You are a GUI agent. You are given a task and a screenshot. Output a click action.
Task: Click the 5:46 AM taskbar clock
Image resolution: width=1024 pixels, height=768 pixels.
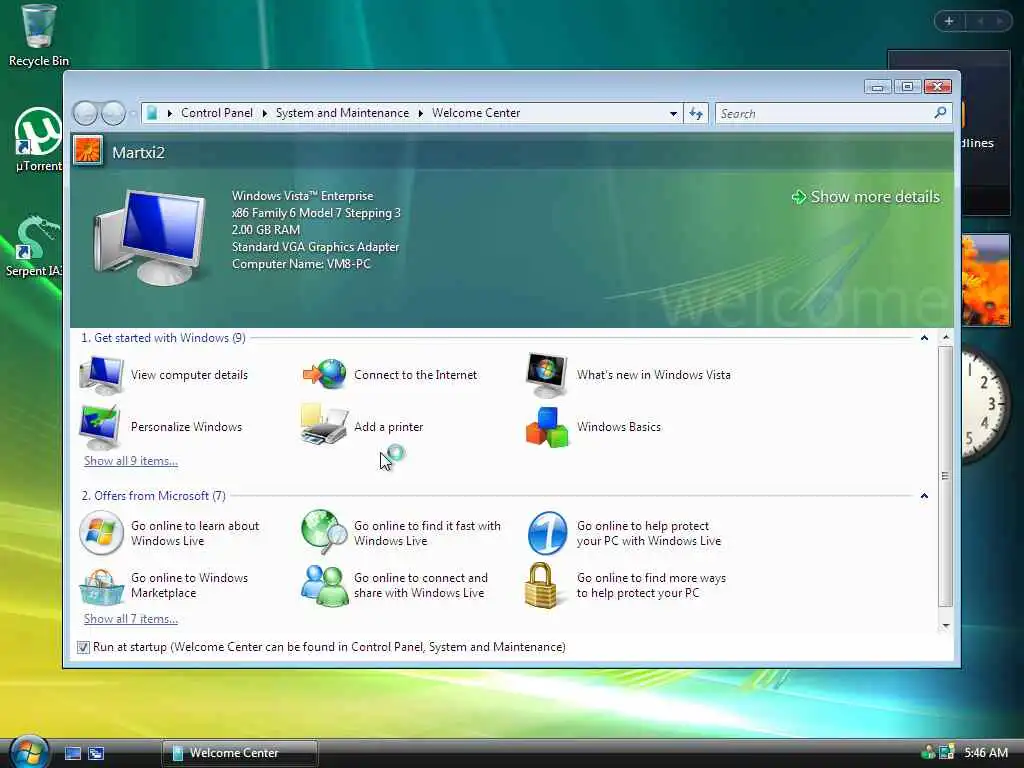point(985,752)
